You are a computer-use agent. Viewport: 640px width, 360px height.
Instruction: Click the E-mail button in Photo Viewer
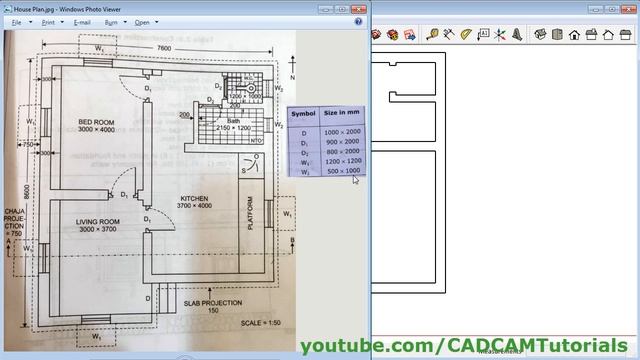(x=82, y=22)
